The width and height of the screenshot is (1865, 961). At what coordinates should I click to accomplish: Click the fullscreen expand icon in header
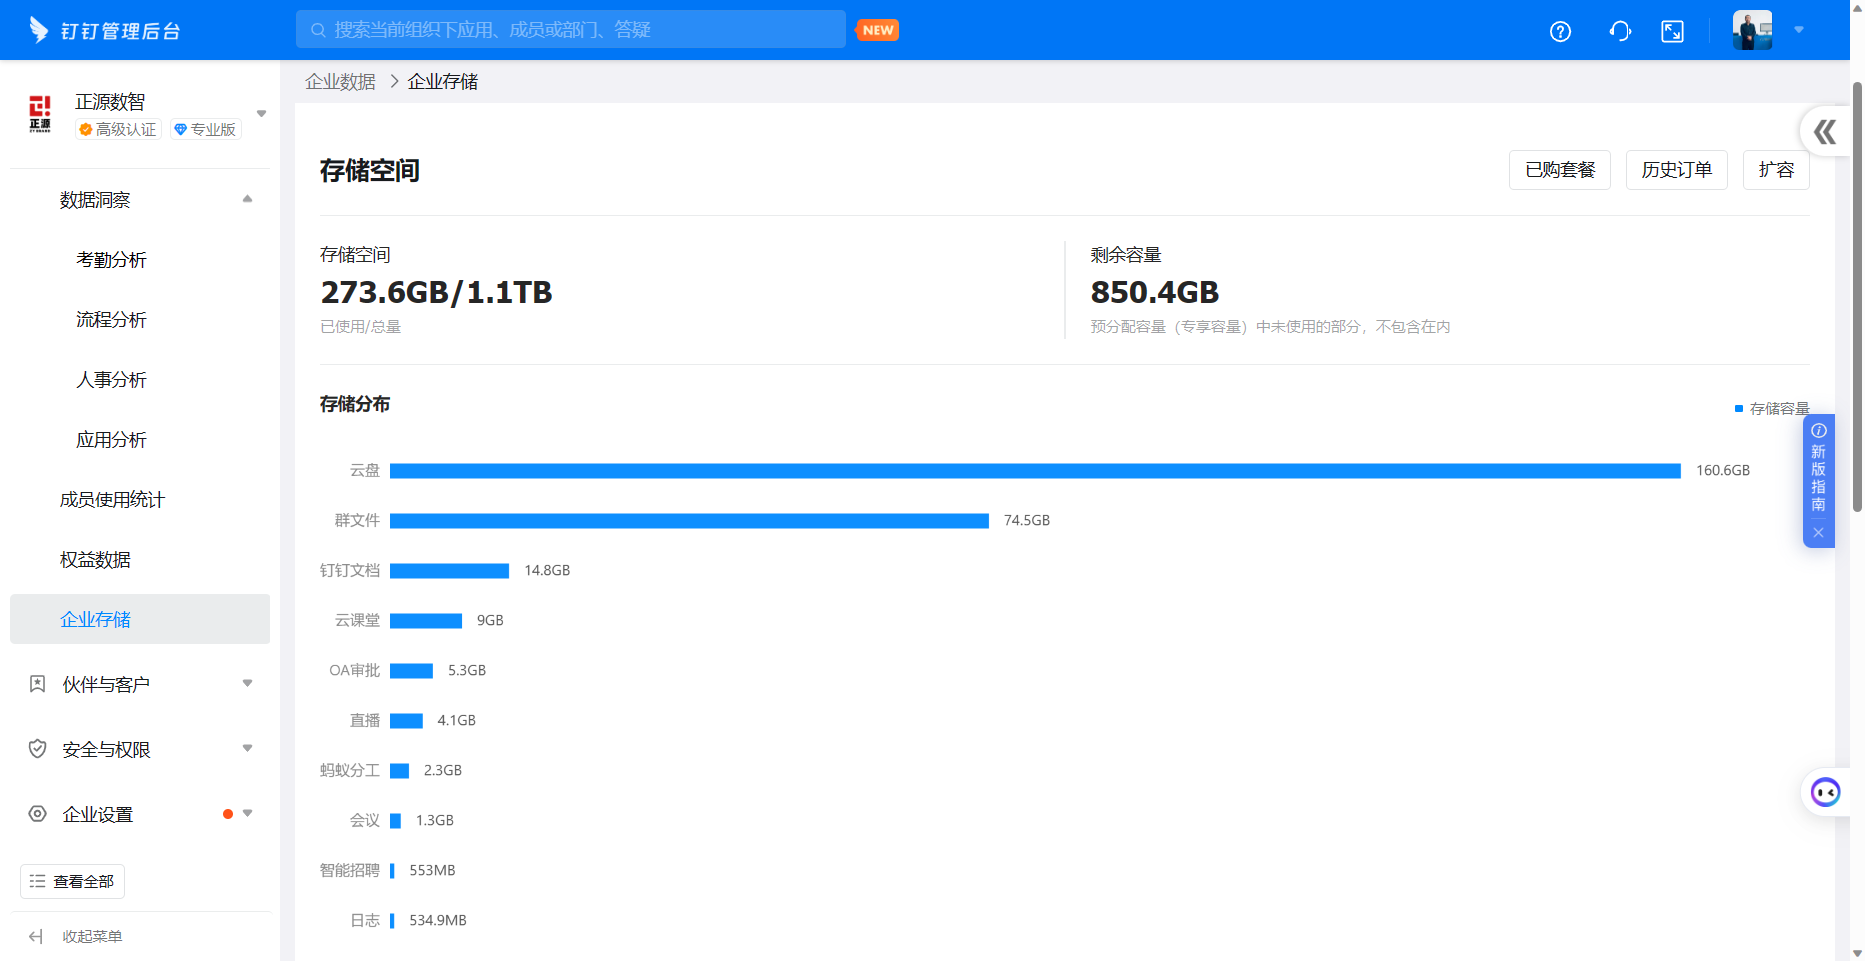[x=1672, y=31]
